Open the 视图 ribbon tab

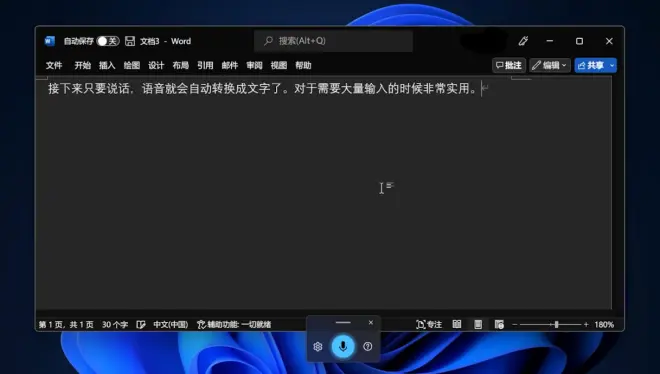point(279,65)
